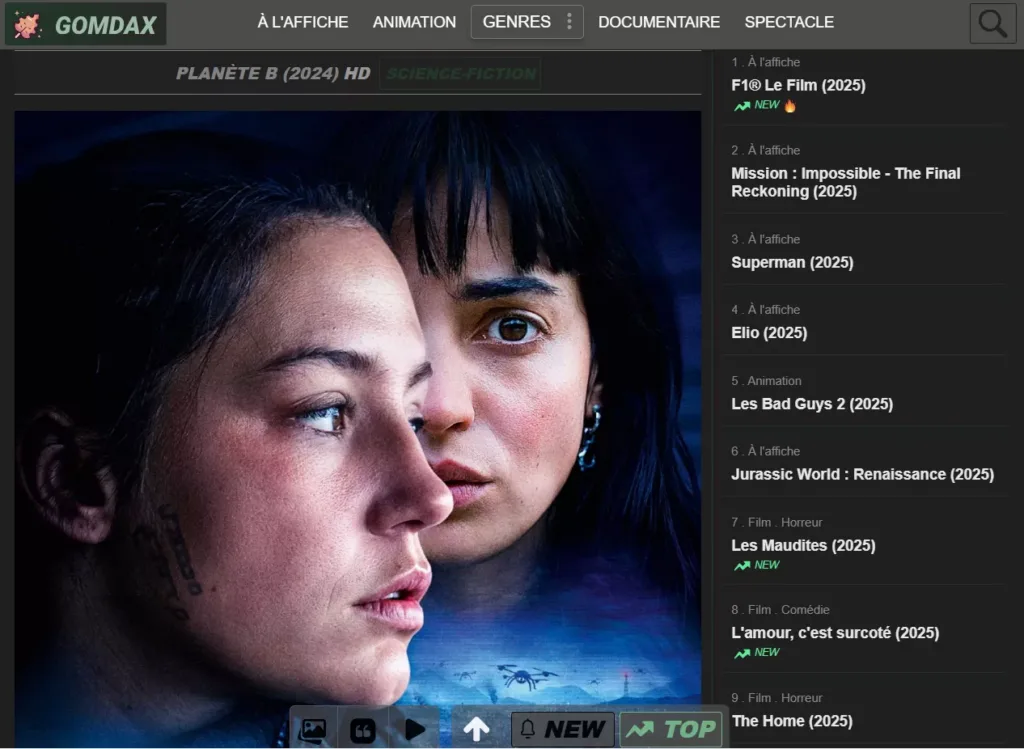
Task: Open the GENRES dropdown menu
Action: click(516, 22)
